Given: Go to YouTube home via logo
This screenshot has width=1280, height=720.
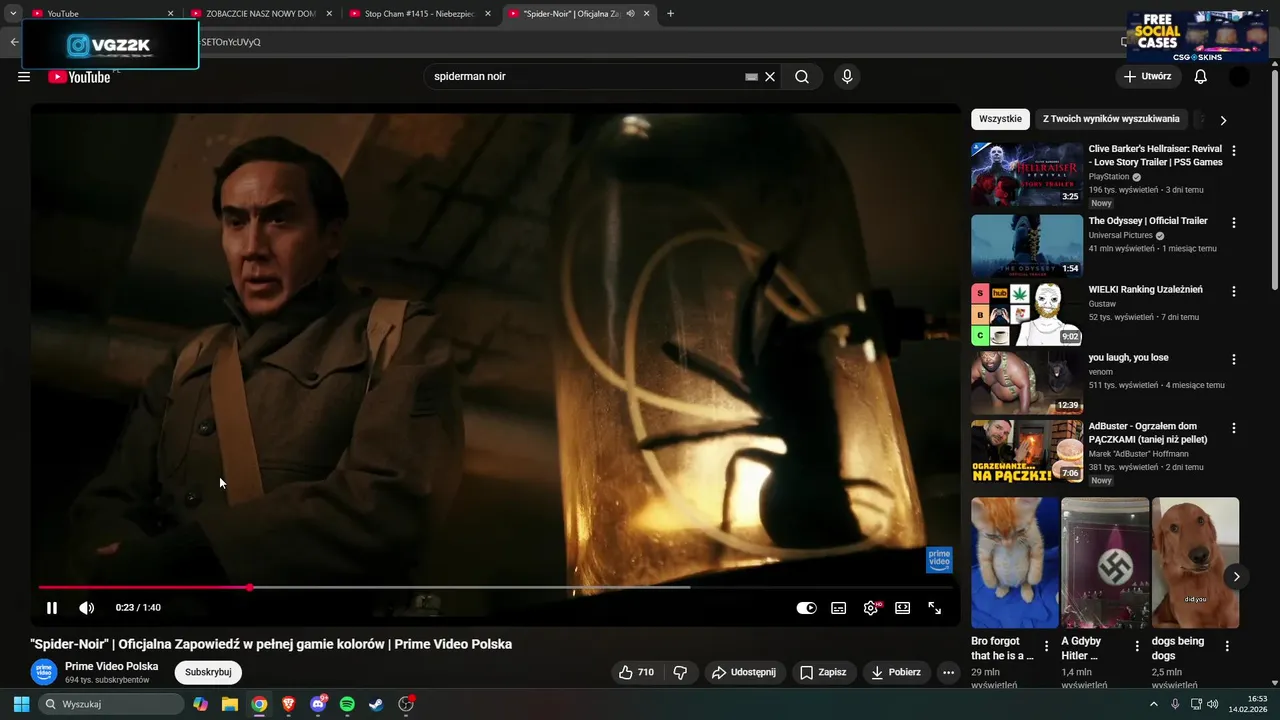Looking at the screenshot, I should 79,77.
